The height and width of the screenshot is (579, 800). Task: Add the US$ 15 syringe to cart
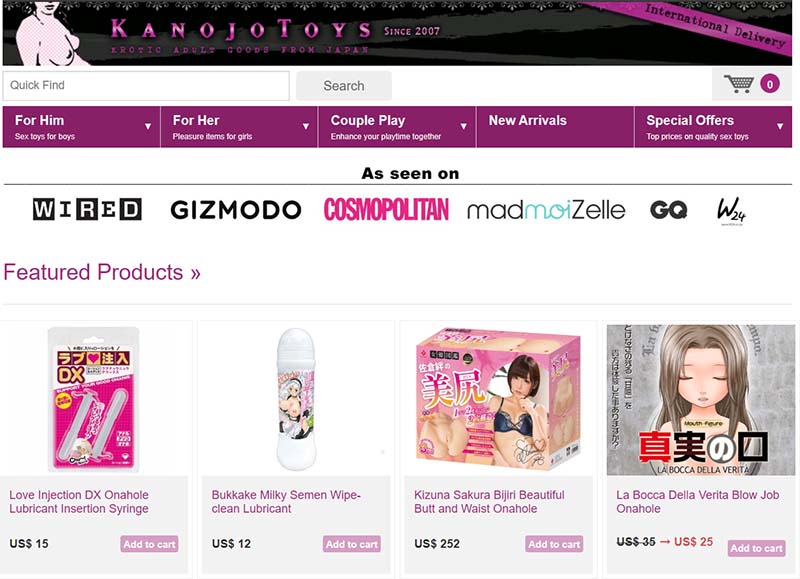coord(149,544)
